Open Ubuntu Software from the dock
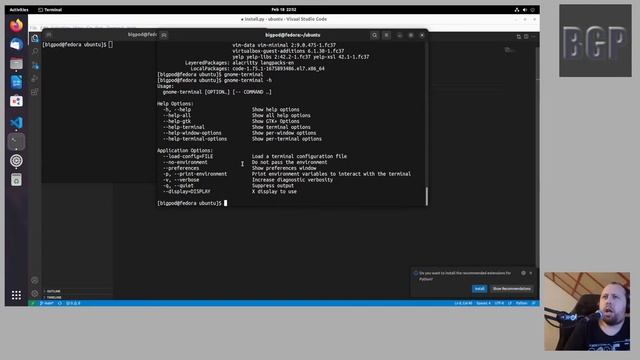The image size is (640, 360). (16, 101)
